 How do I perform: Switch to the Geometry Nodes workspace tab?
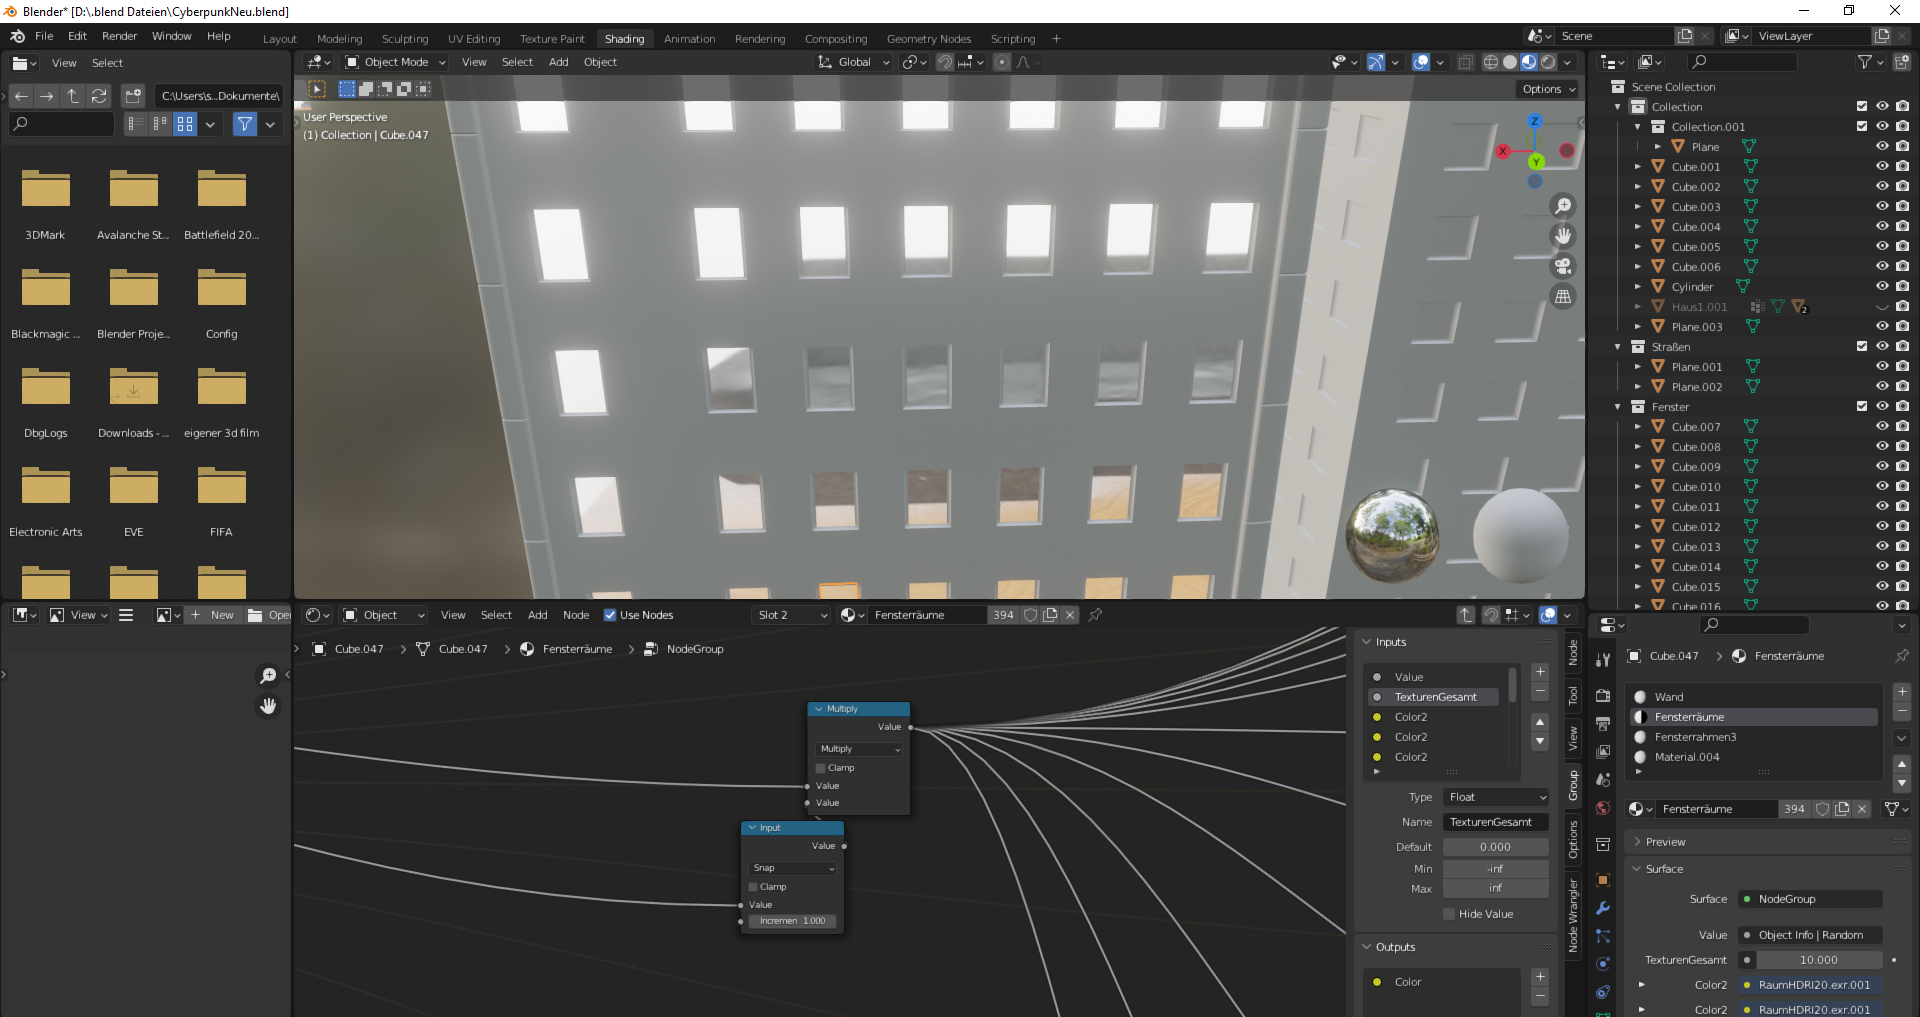(928, 38)
